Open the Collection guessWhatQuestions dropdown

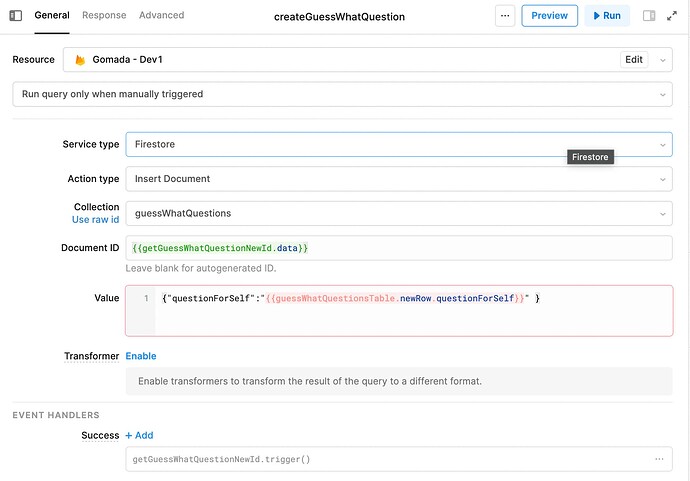pyautogui.click(x=399, y=213)
